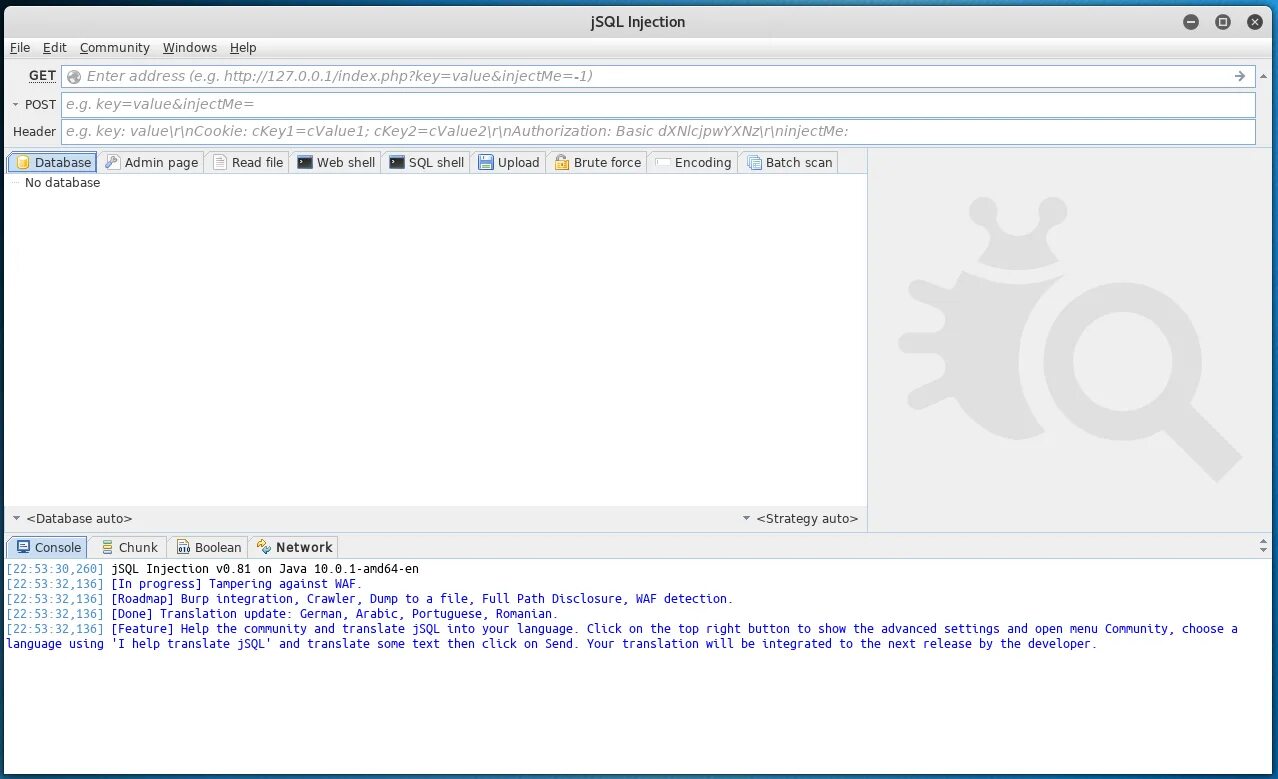Click the '[Roadmap] Burp integration' console line
Screen dimensions: 1278x779
(x=369, y=599)
